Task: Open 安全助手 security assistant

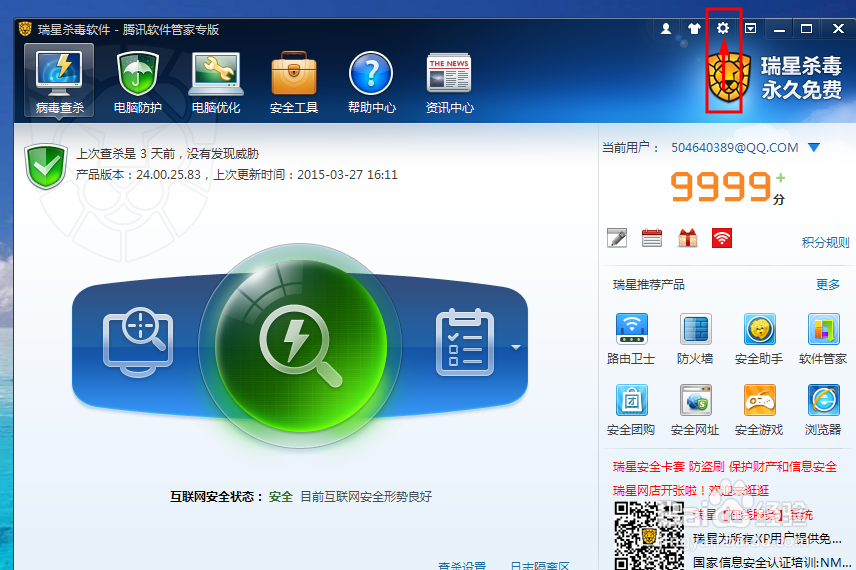Action: tap(759, 339)
